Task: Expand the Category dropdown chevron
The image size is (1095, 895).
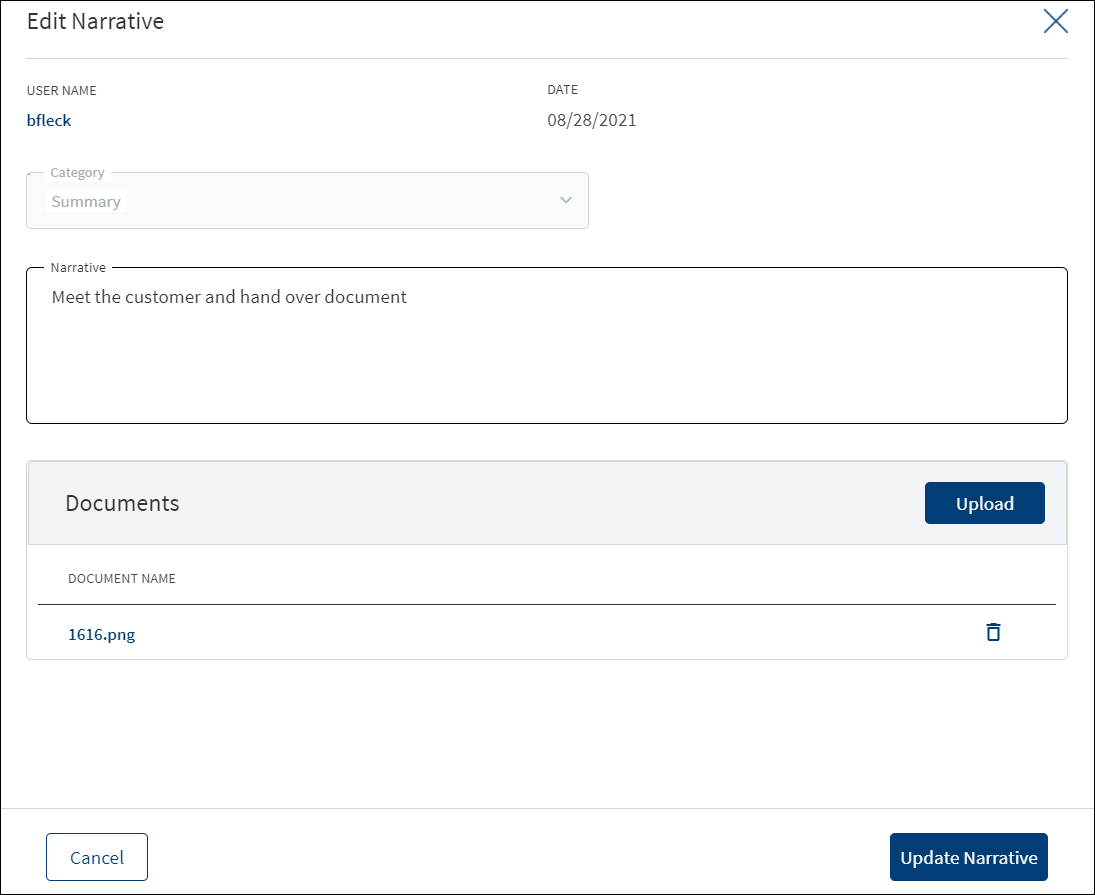Action: pos(566,200)
